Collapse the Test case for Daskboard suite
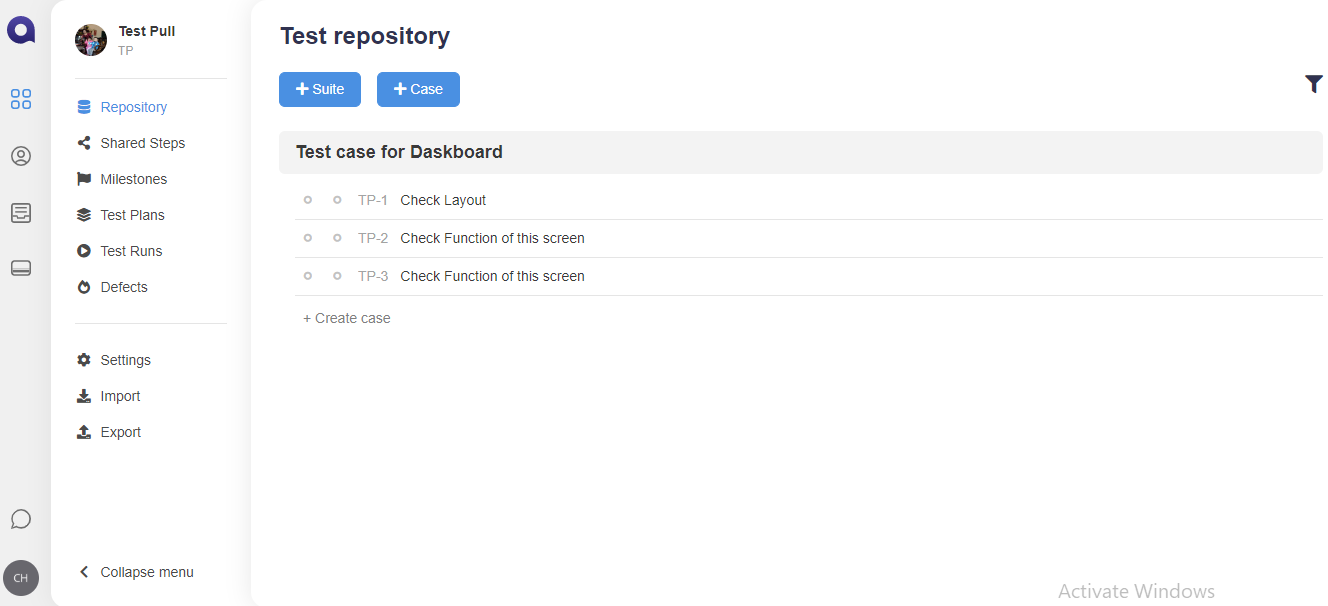The width and height of the screenshot is (1328, 606). pyautogui.click(x=399, y=152)
